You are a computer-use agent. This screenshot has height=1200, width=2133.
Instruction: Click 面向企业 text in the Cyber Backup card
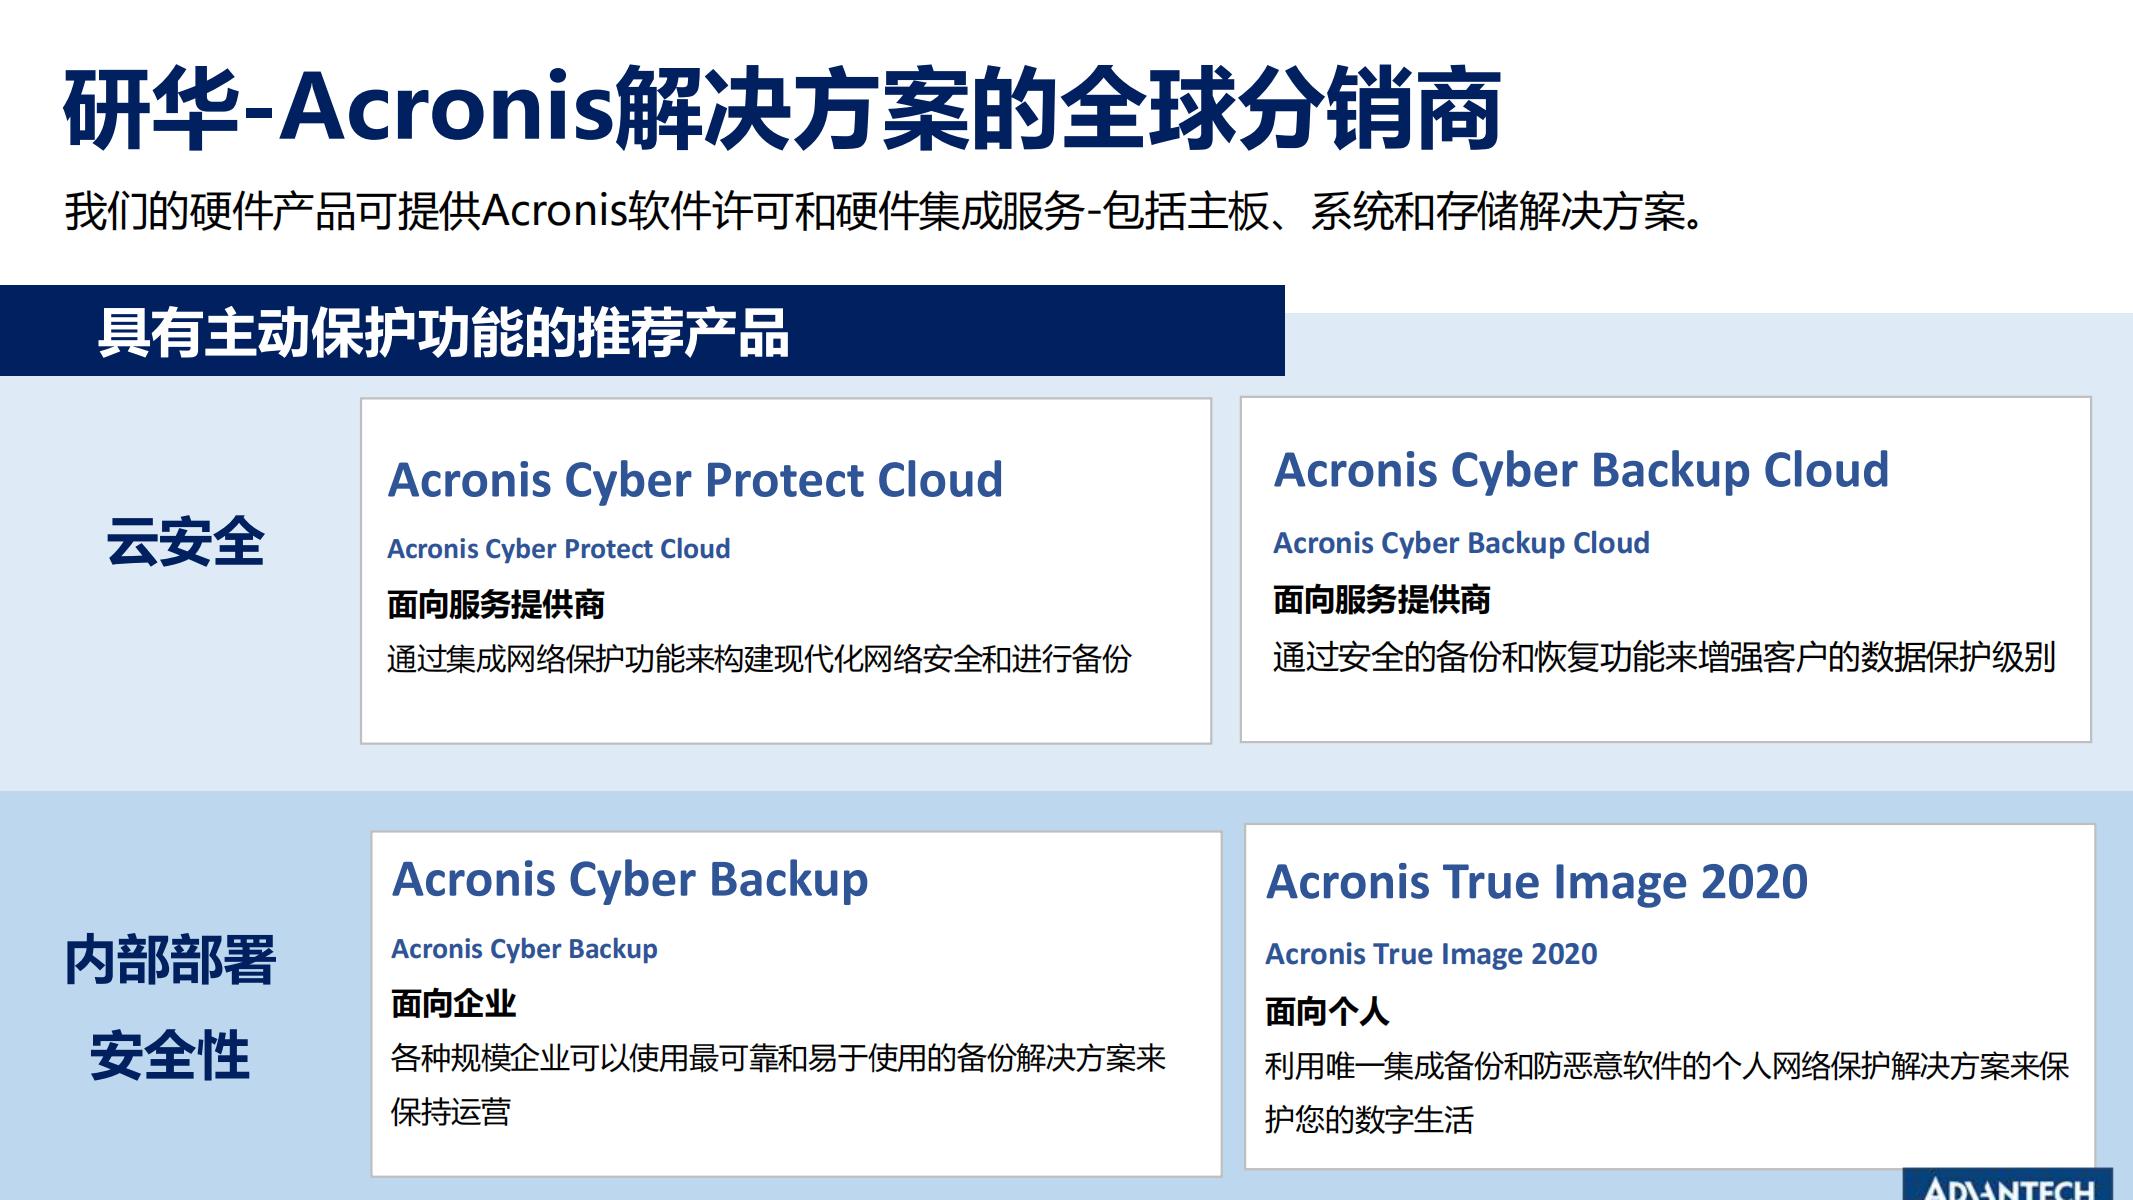pos(453,1004)
